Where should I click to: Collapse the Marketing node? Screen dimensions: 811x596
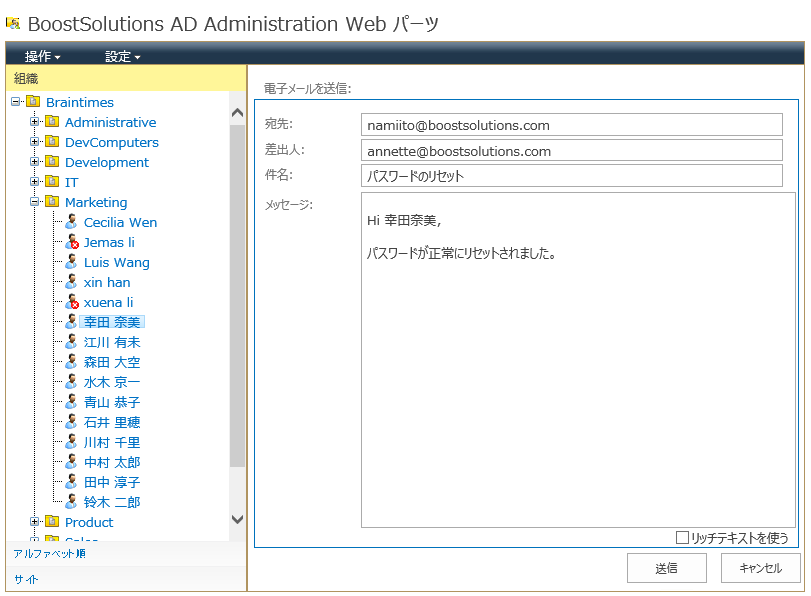pyautogui.click(x=34, y=201)
